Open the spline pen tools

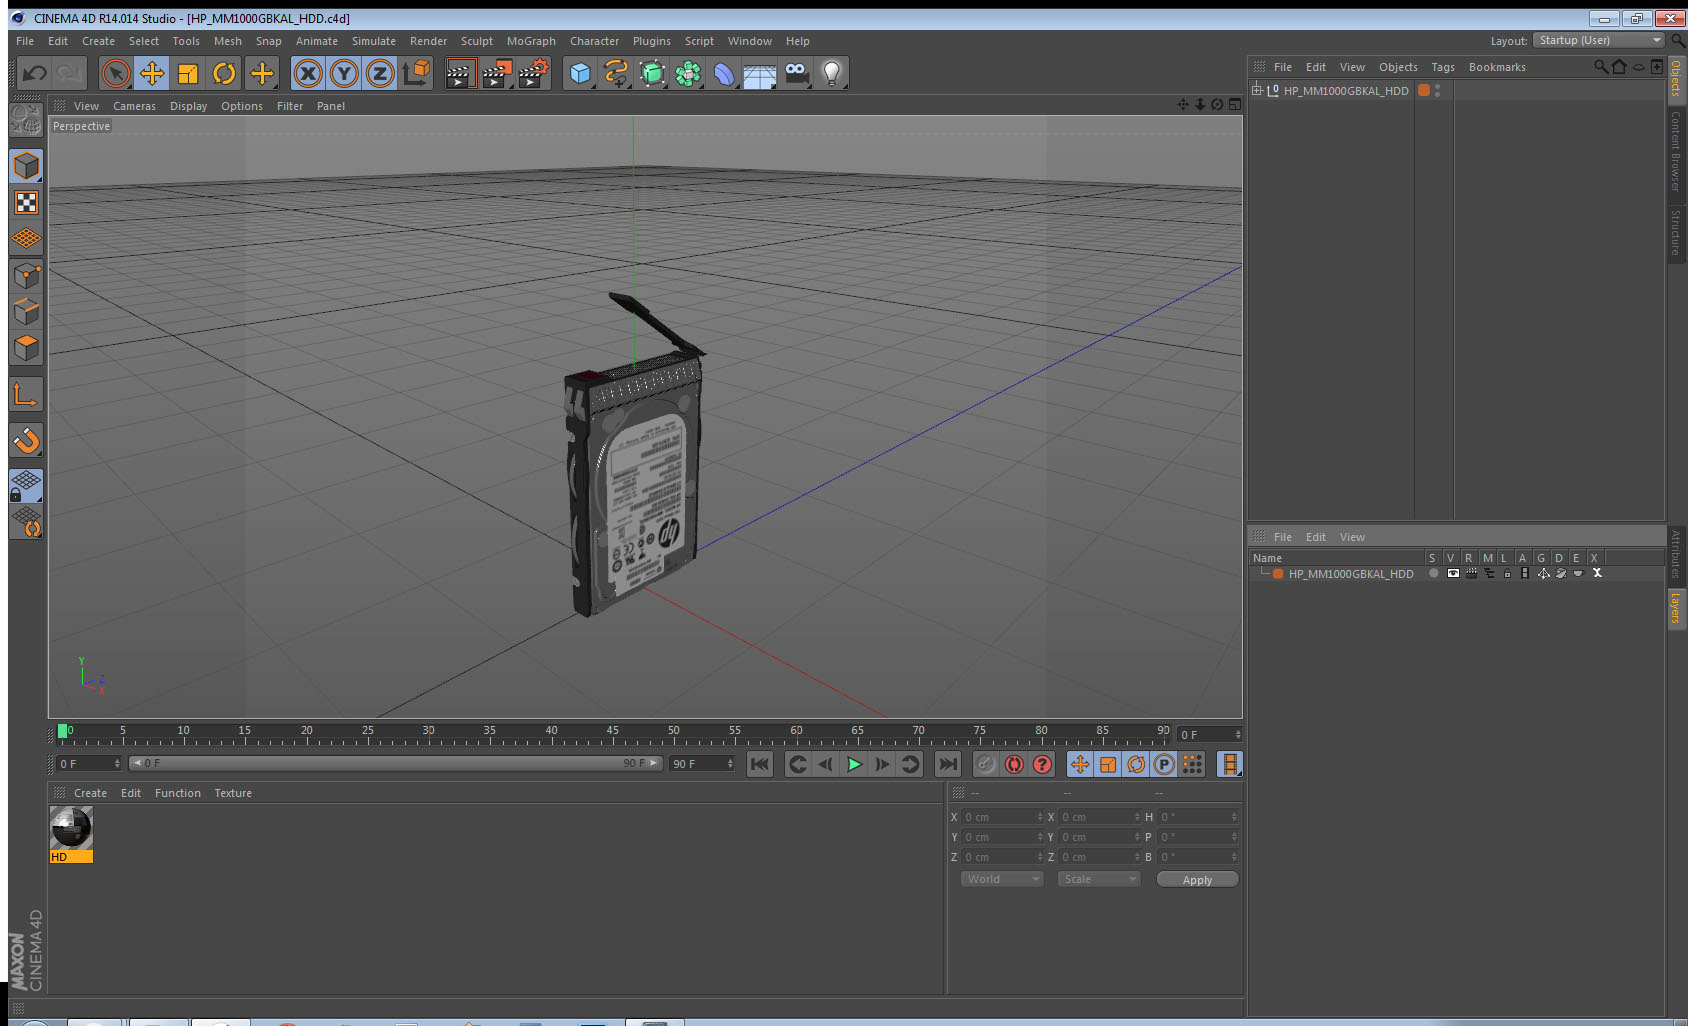point(616,73)
